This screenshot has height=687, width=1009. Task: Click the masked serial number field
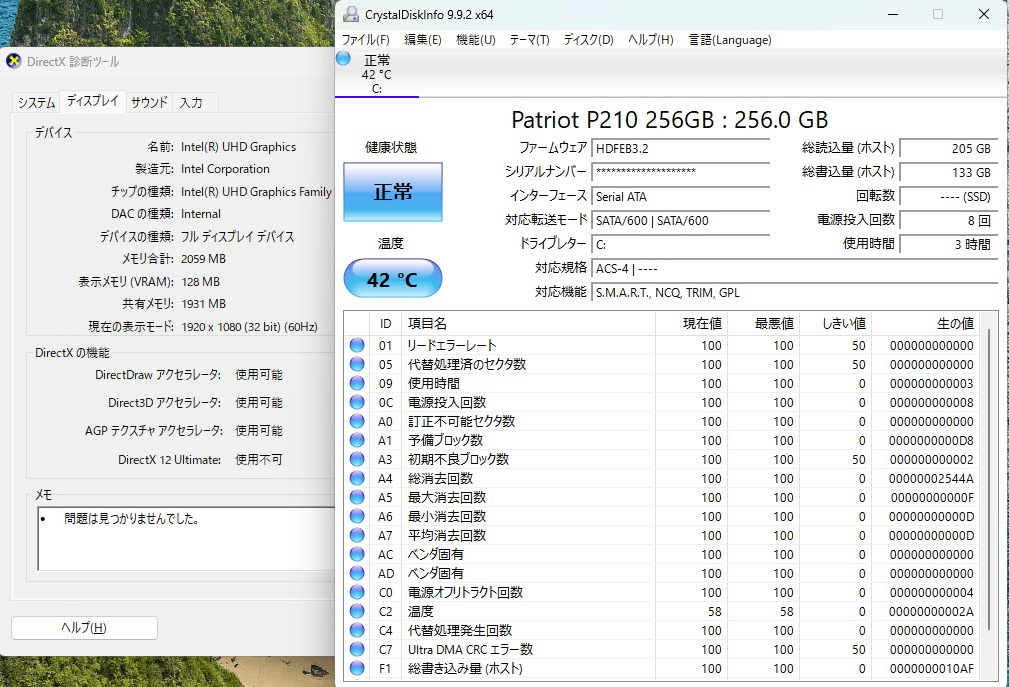(x=680, y=172)
